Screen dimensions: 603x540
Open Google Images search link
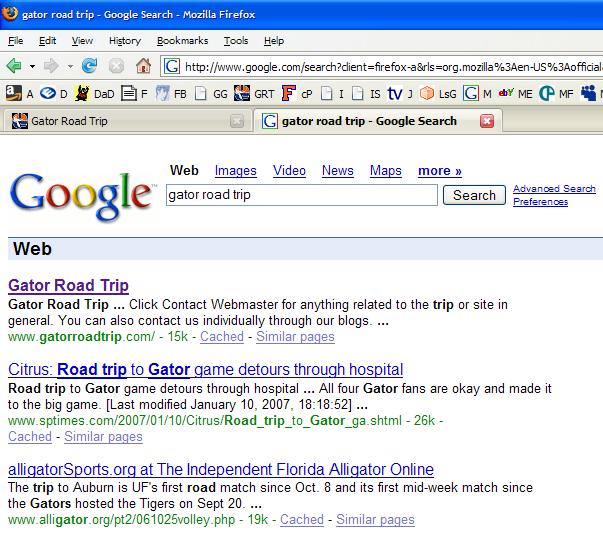235,170
